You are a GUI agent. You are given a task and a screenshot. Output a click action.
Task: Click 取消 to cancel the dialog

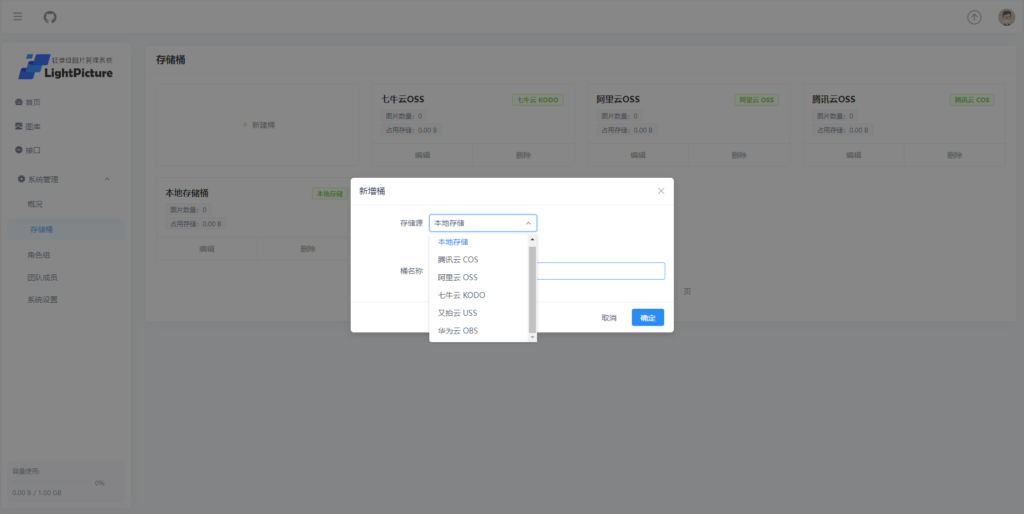click(608, 318)
